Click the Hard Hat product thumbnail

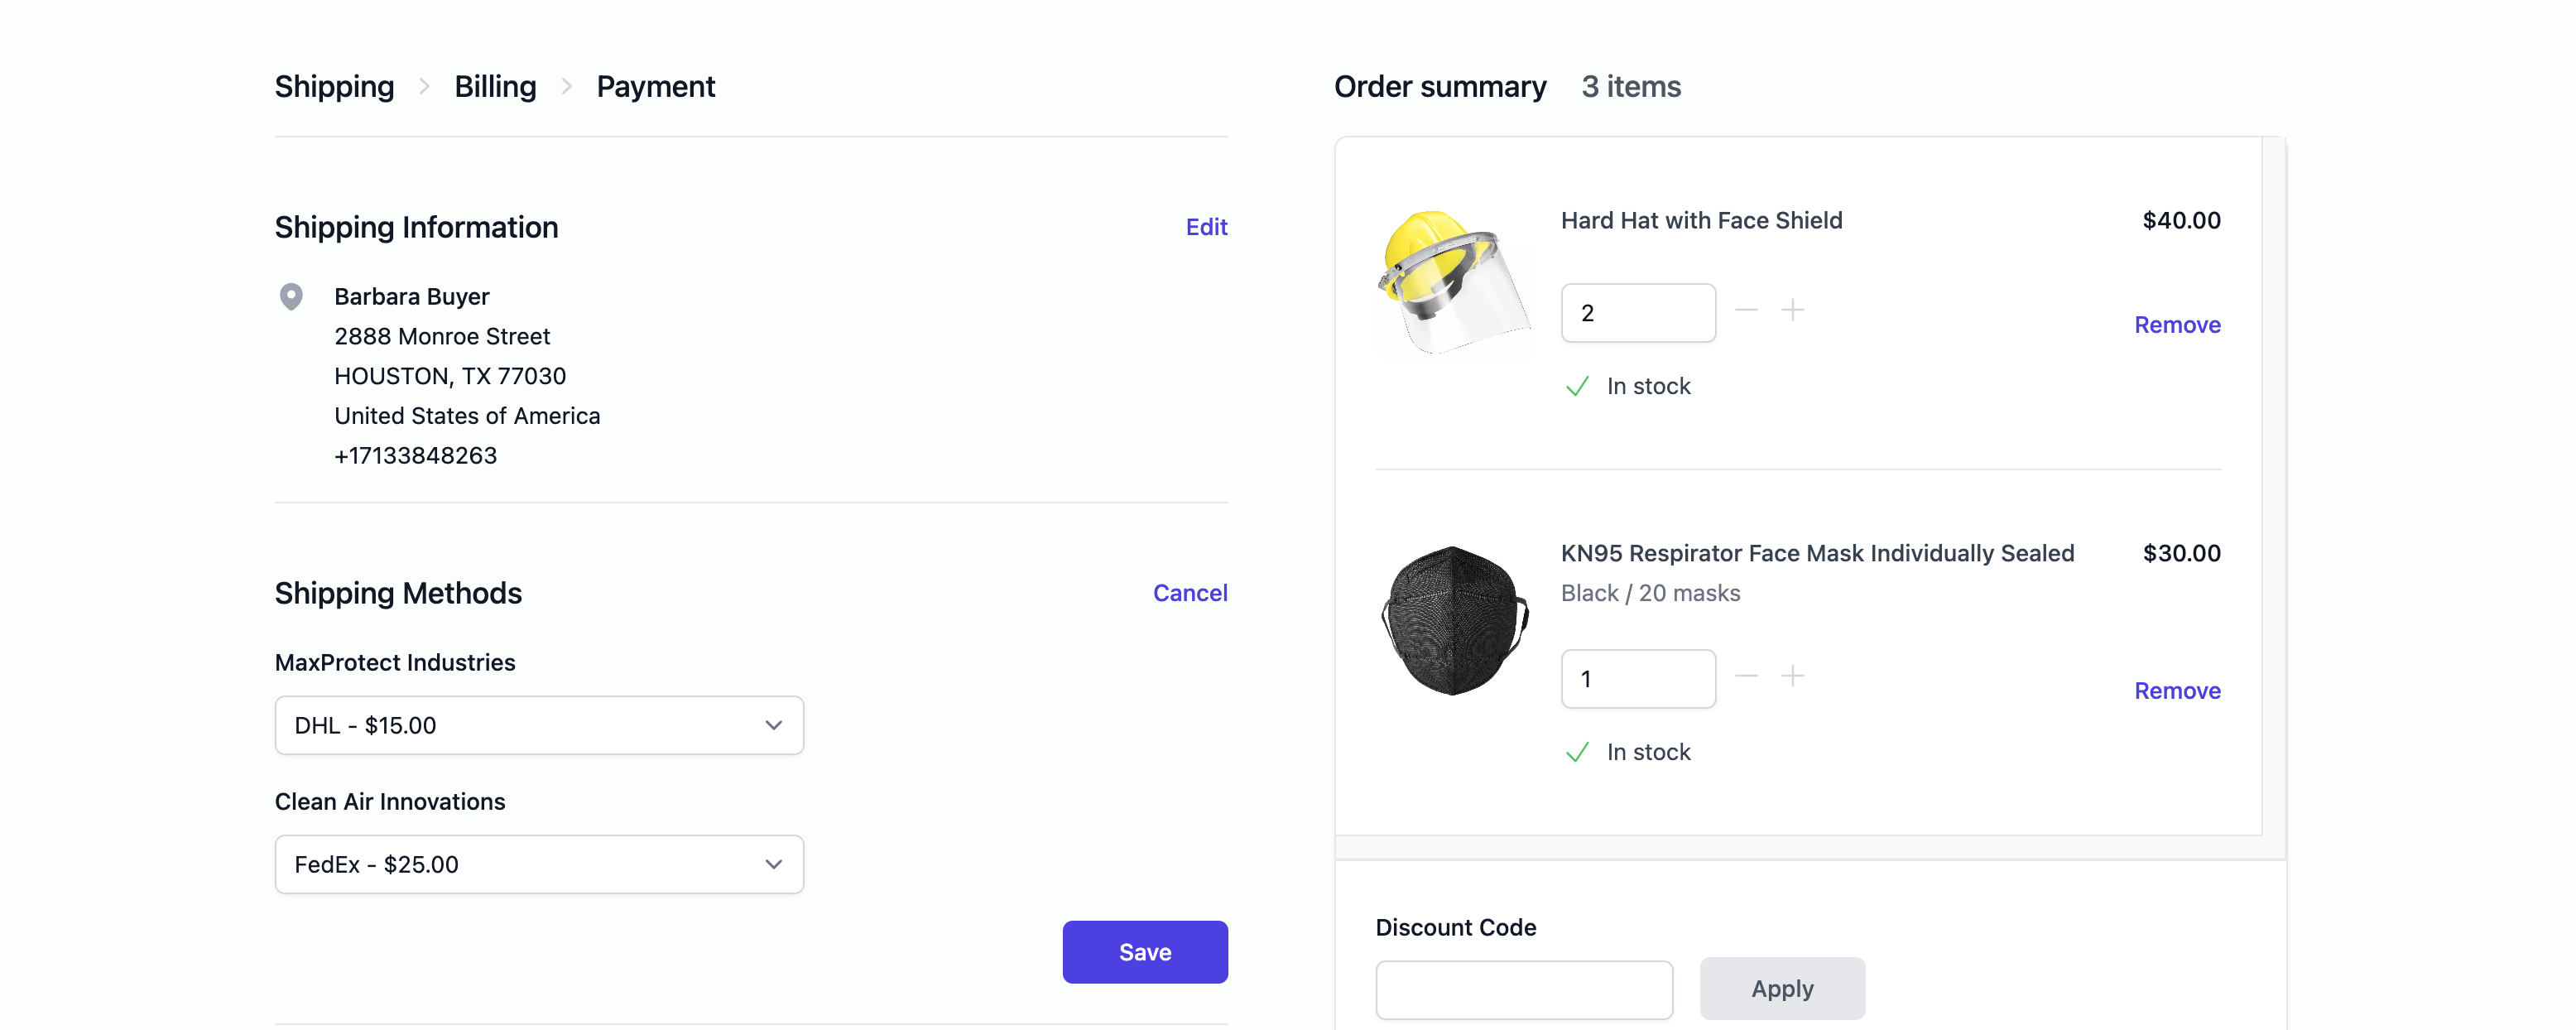pyautogui.click(x=1454, y=282)
